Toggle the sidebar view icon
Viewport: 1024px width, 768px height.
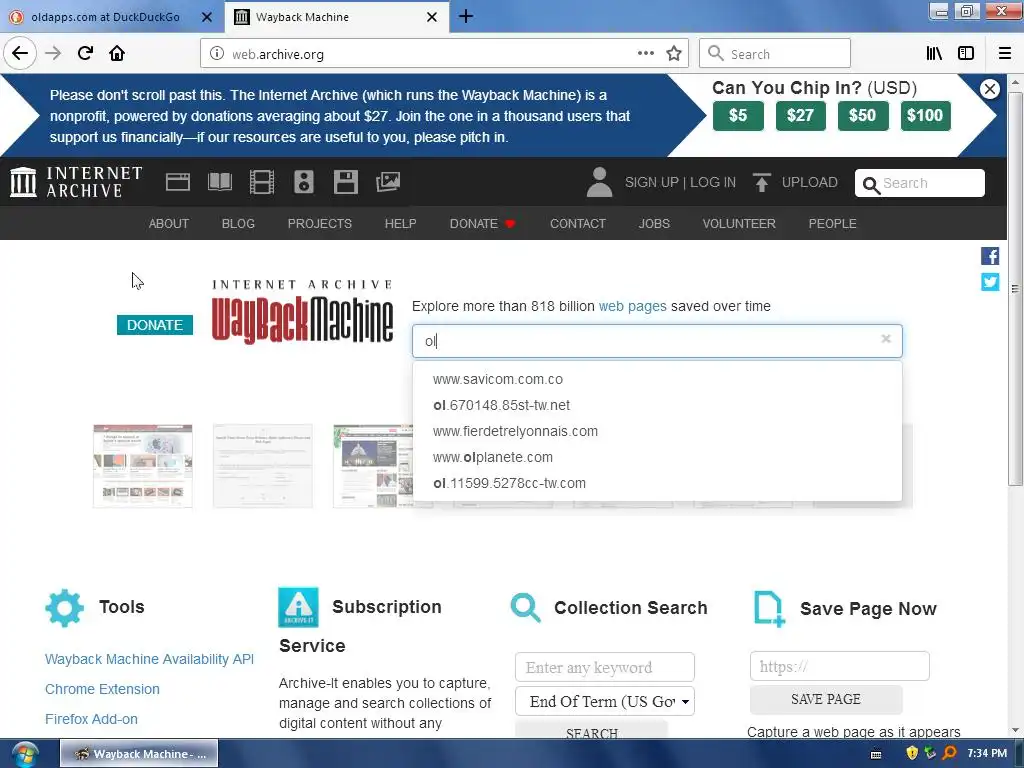[x=966, y=53]
